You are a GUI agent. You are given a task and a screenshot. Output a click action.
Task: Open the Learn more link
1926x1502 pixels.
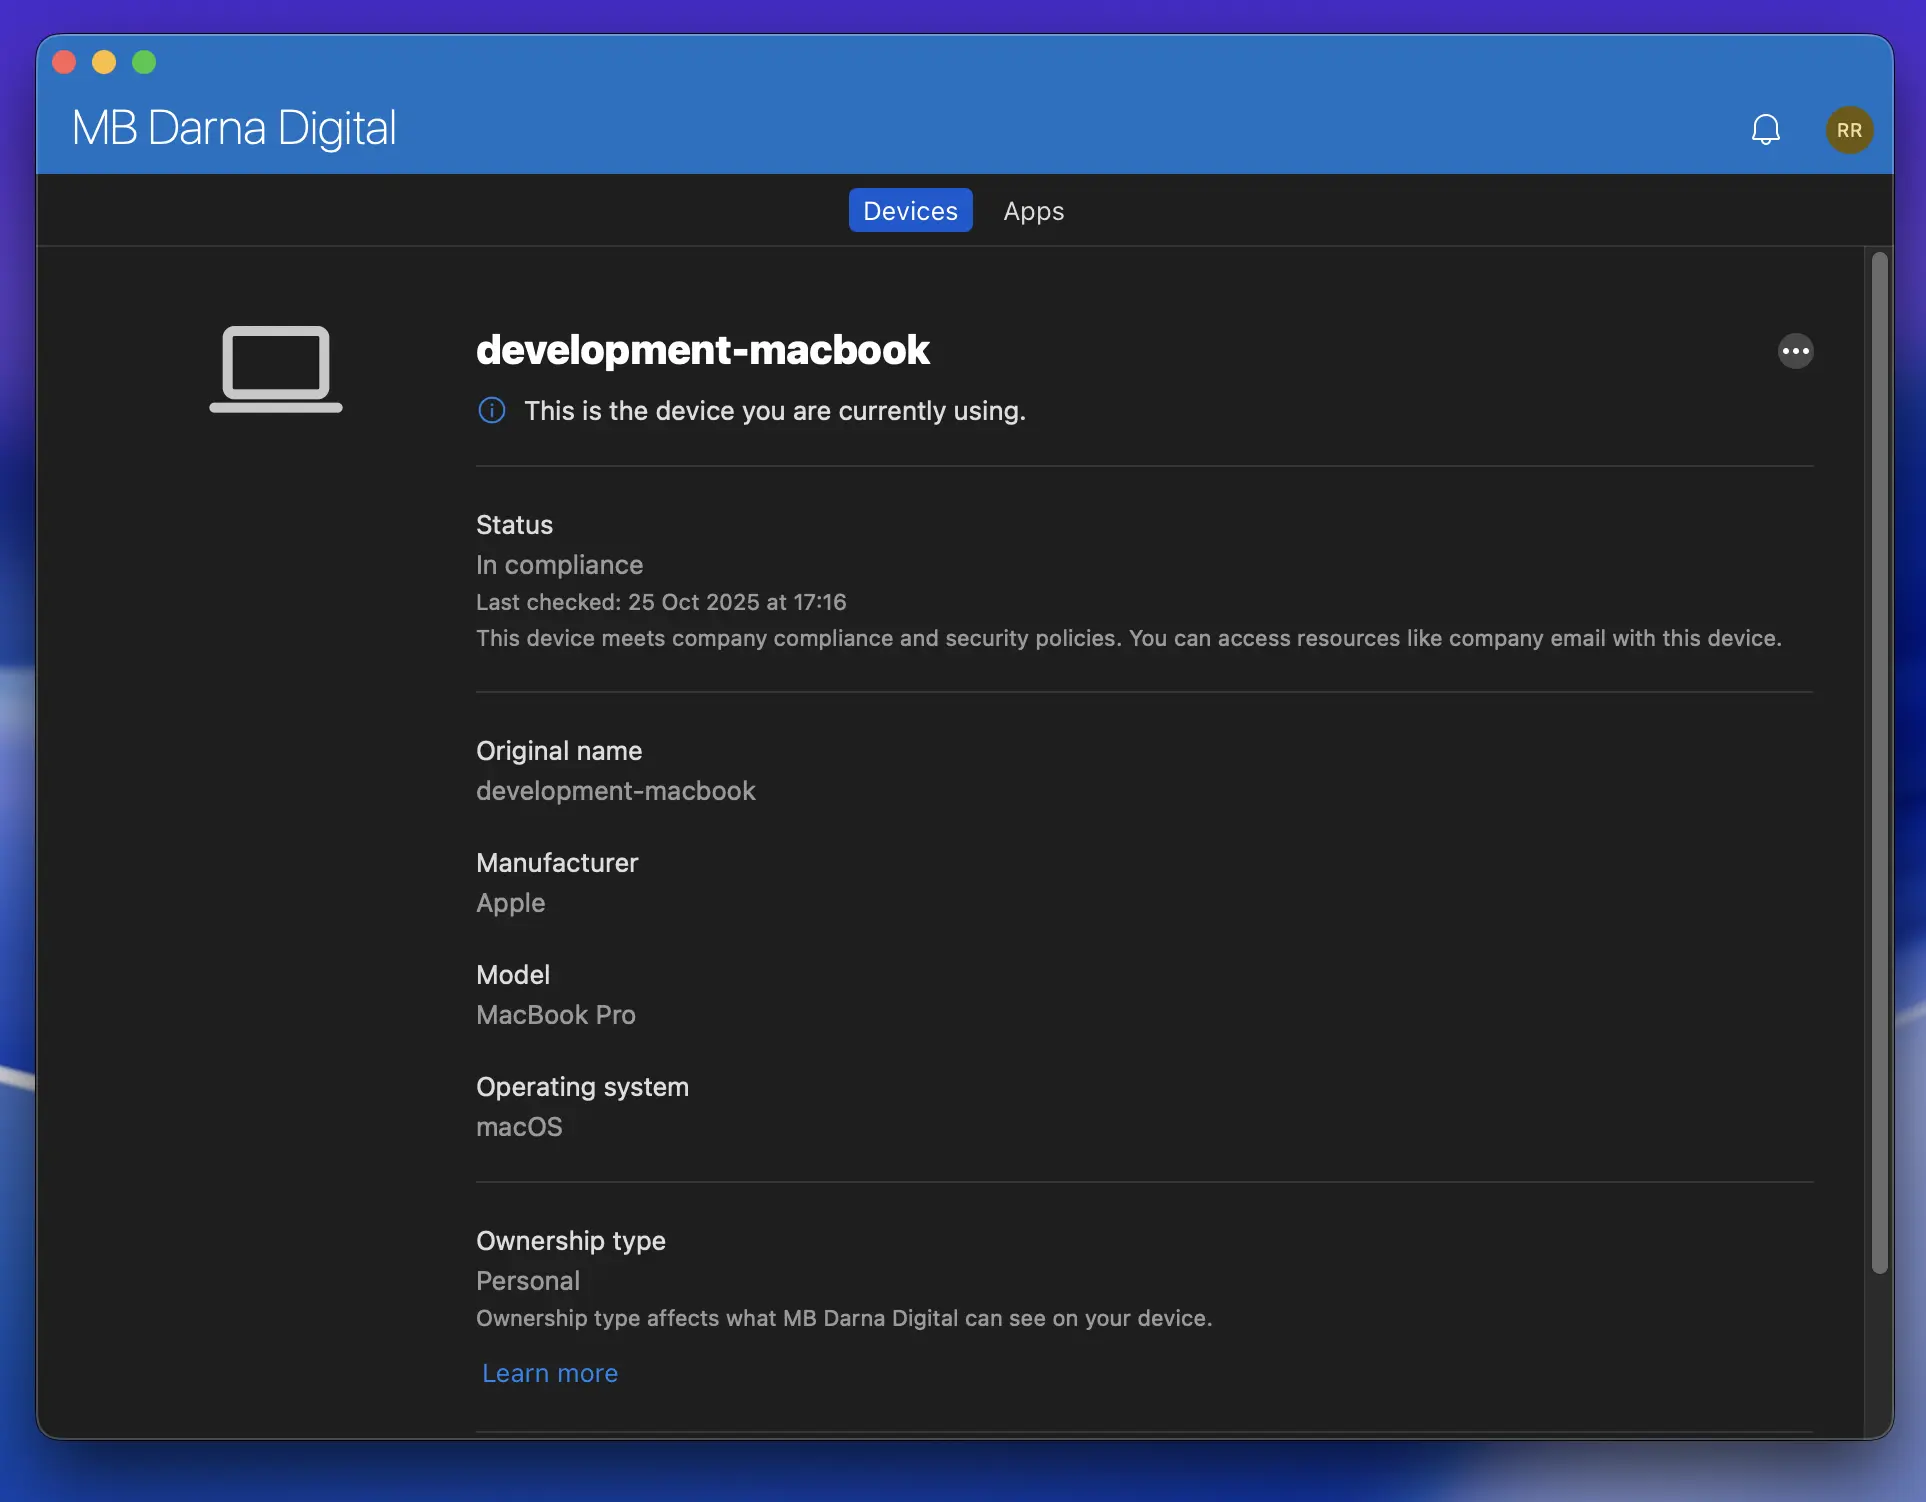pyautogui.click(x=550, y=1373)
